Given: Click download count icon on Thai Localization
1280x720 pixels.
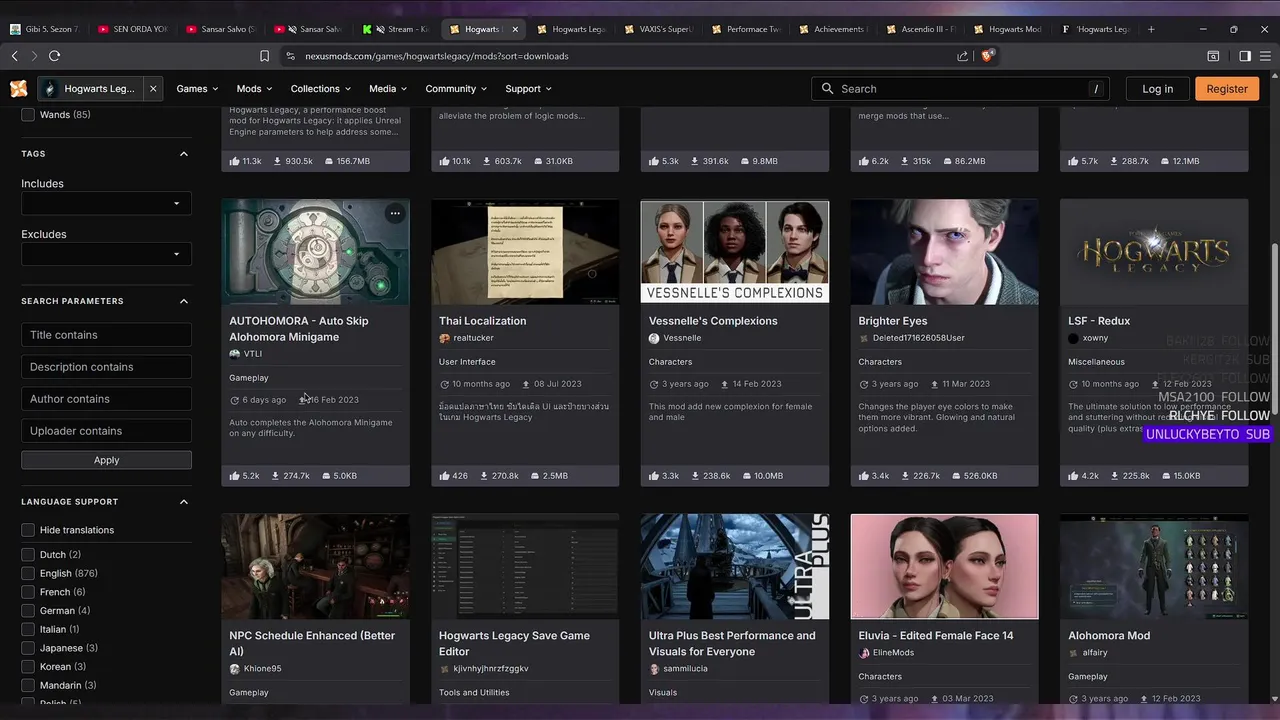Looking at the screenshot, I should (x=486, y=476).
